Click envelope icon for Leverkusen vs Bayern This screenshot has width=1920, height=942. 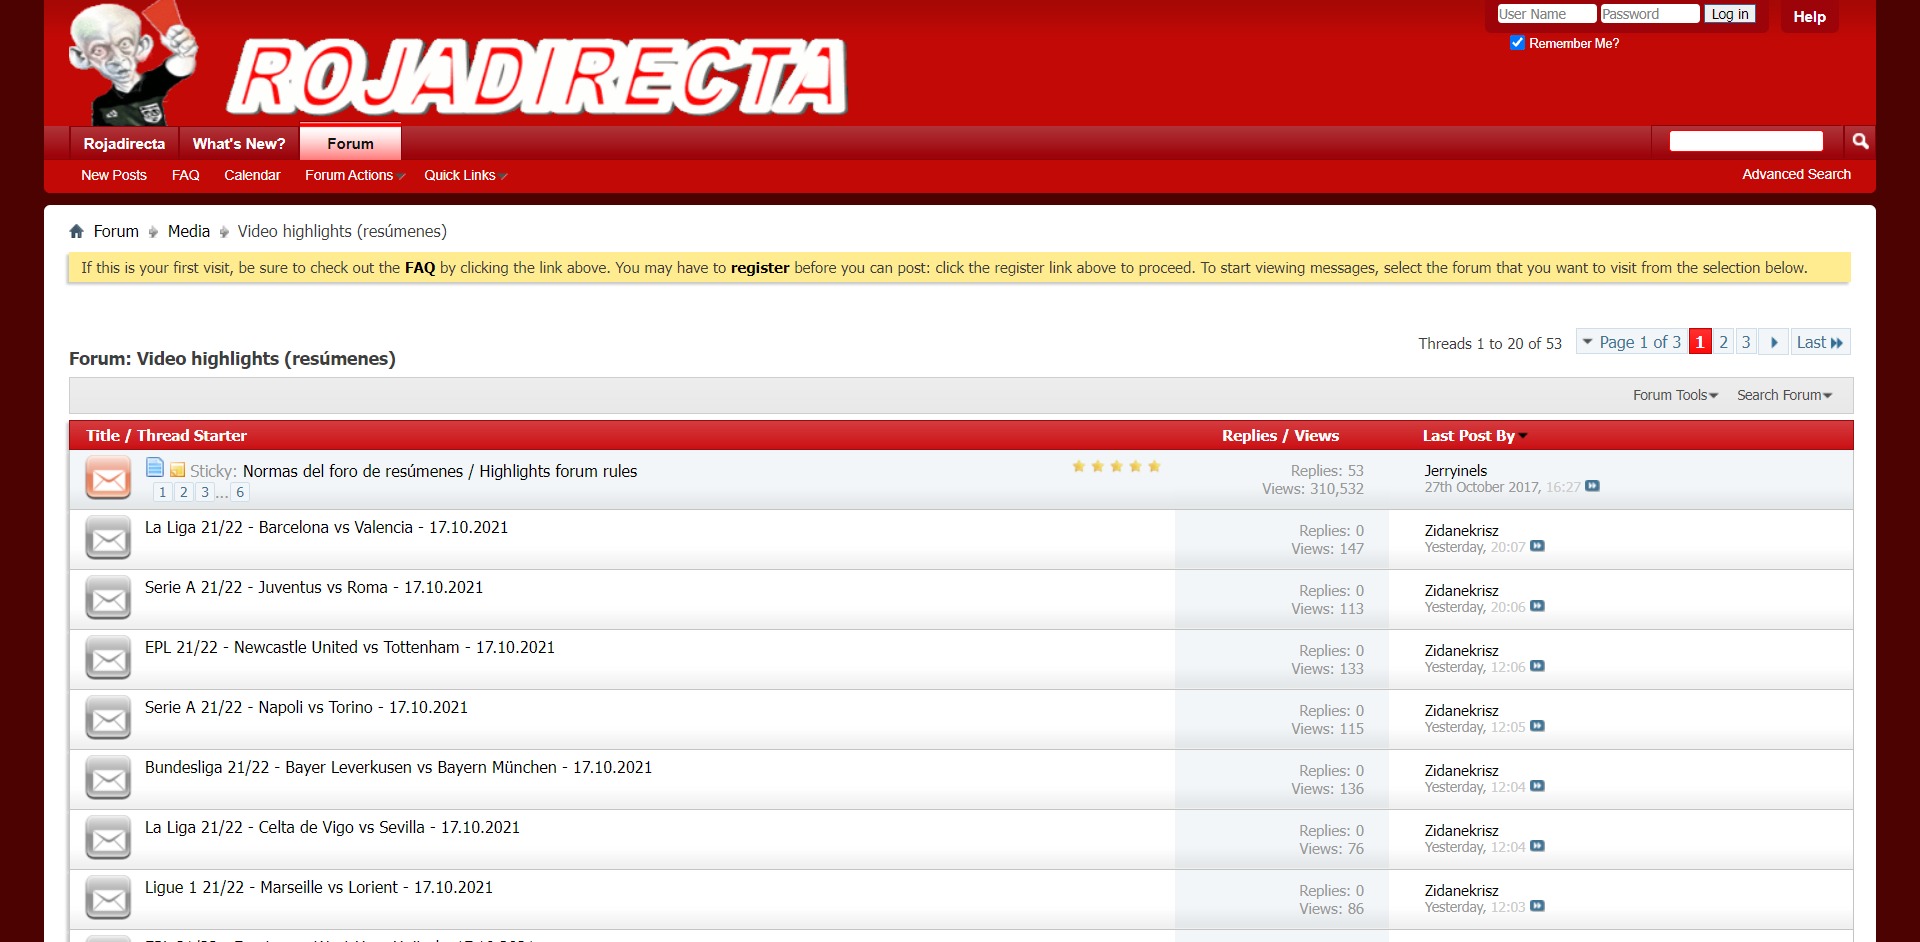(108, 779)
